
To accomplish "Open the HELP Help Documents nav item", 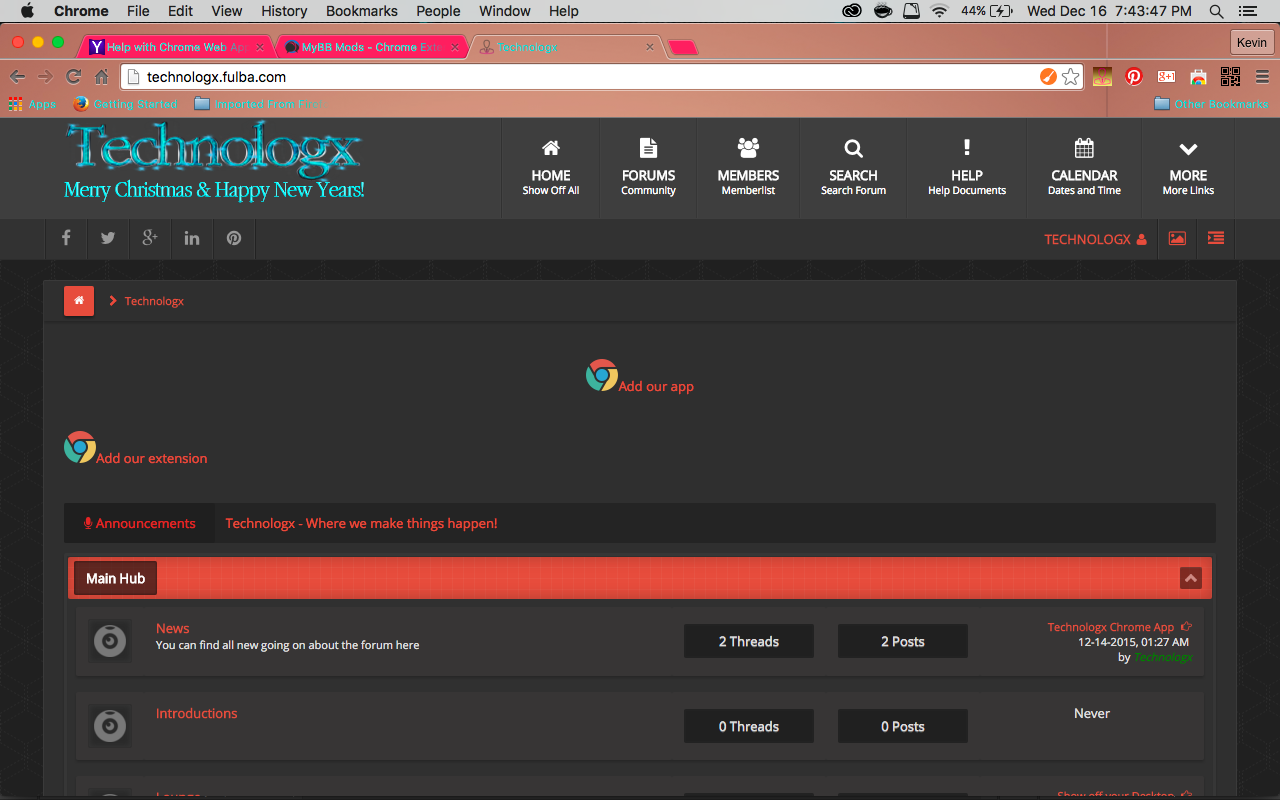I will [x=967, y=168].
